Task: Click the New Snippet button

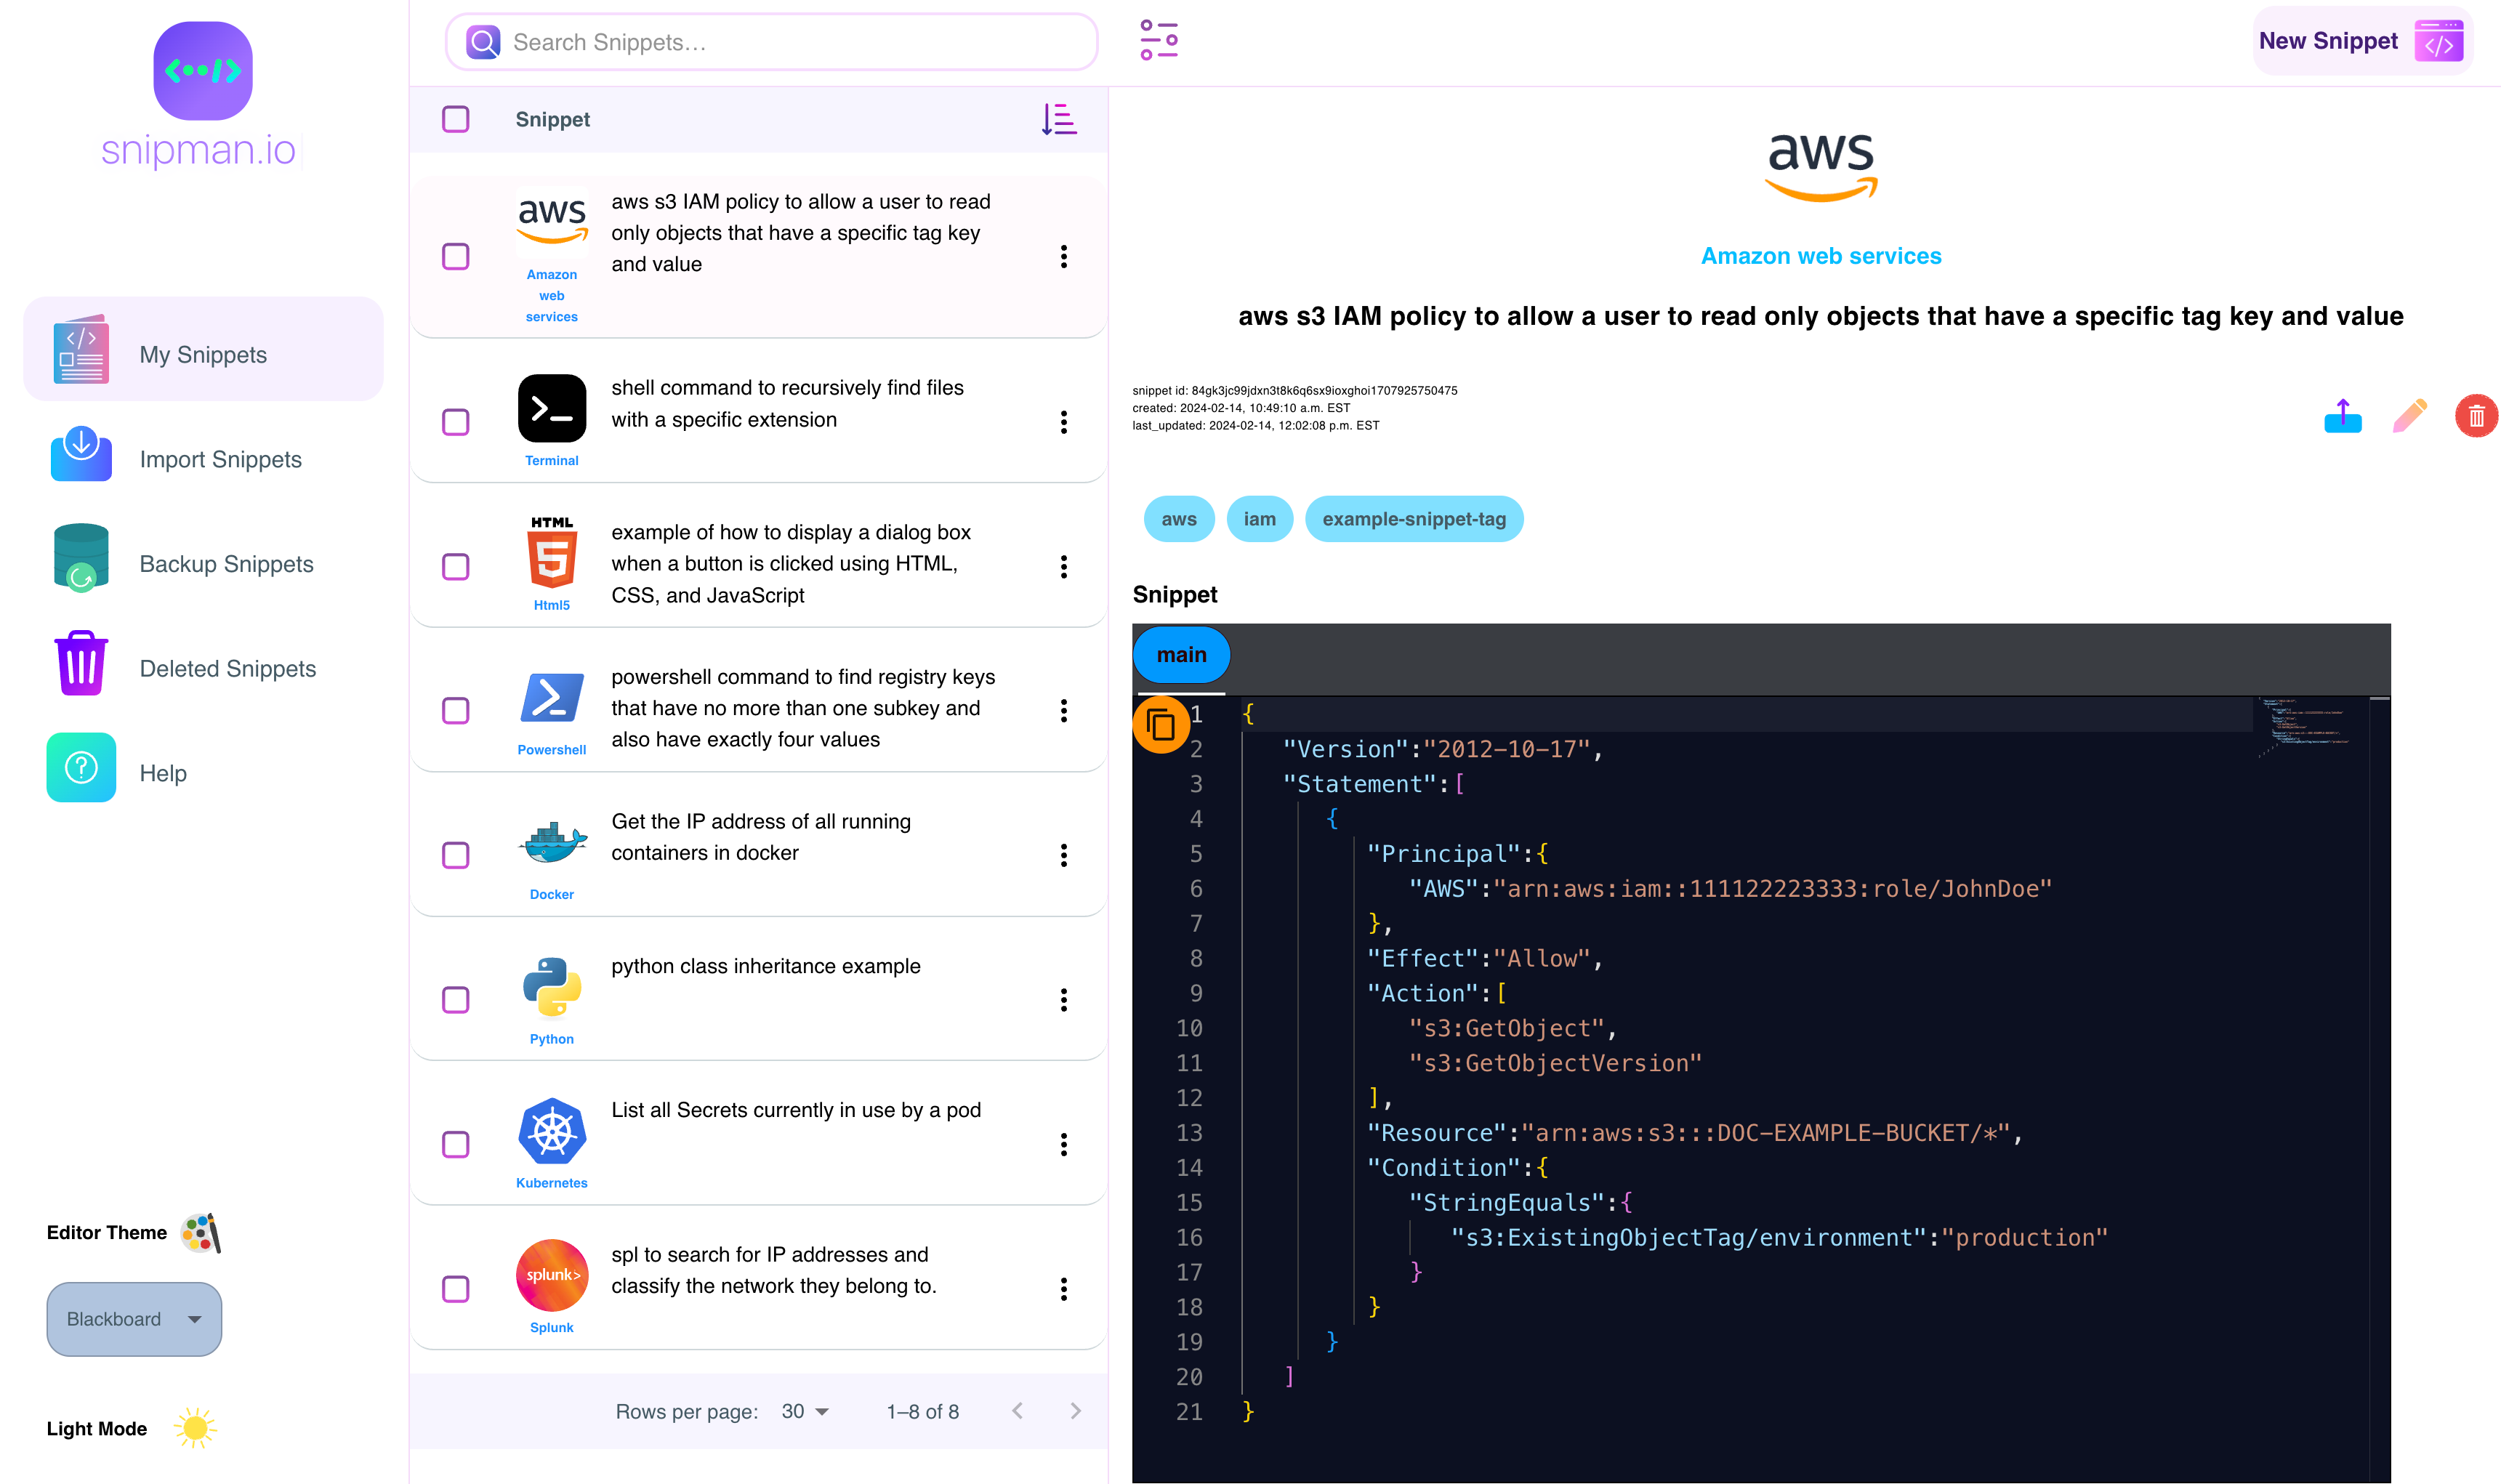Action: [2361, 41]
